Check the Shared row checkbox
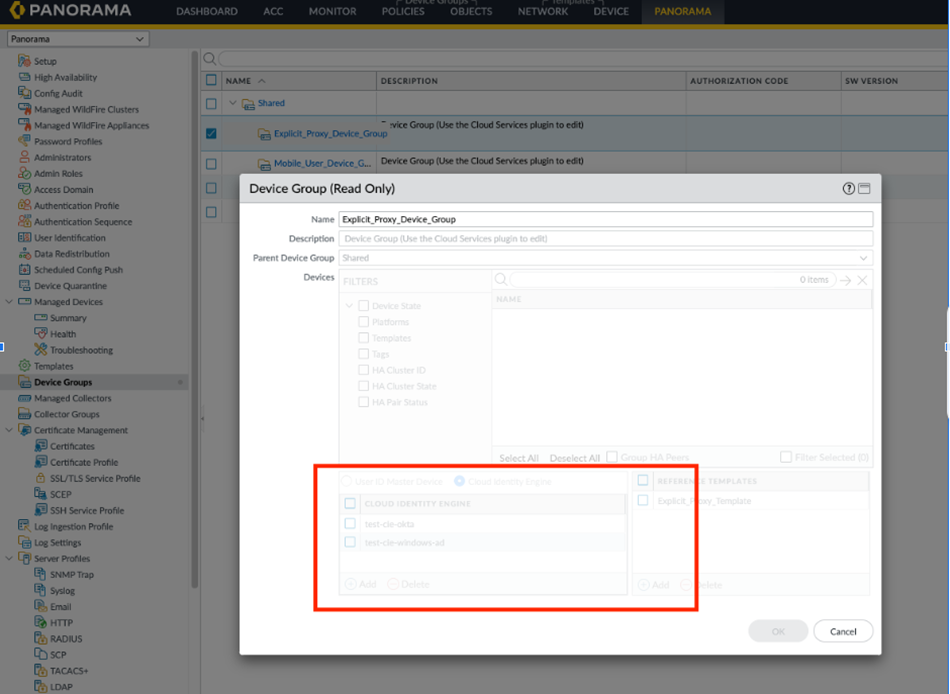The image size is (950, 694). (x=211, y=103)
